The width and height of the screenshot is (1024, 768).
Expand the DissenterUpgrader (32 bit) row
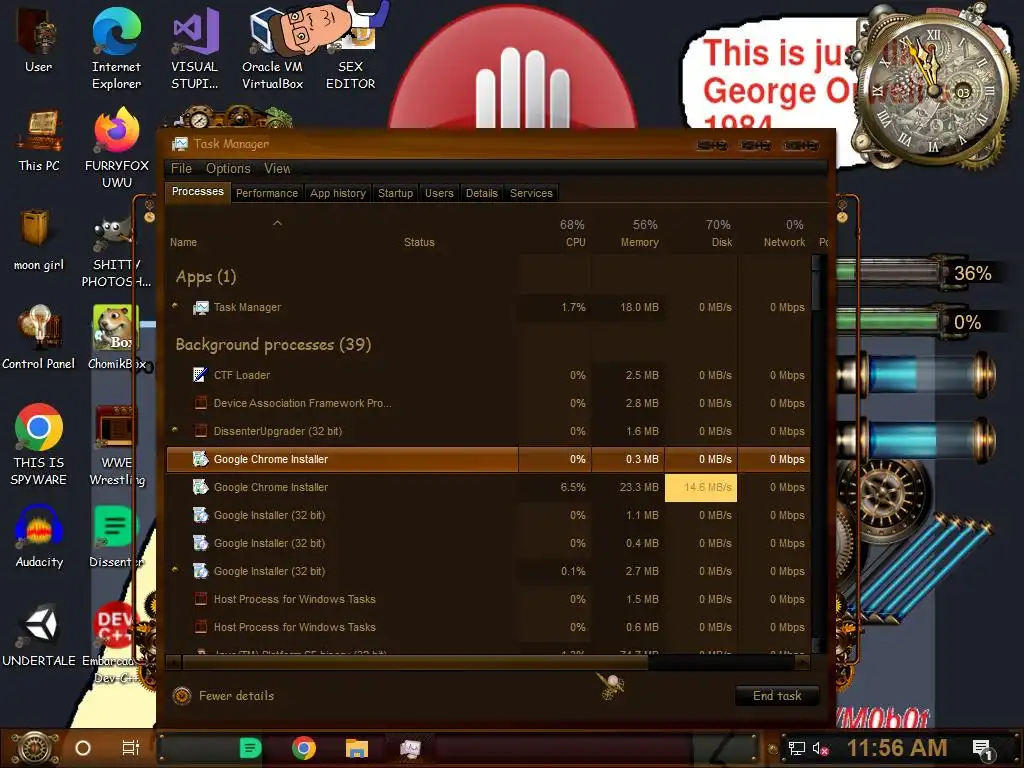[x=174, y=429]
